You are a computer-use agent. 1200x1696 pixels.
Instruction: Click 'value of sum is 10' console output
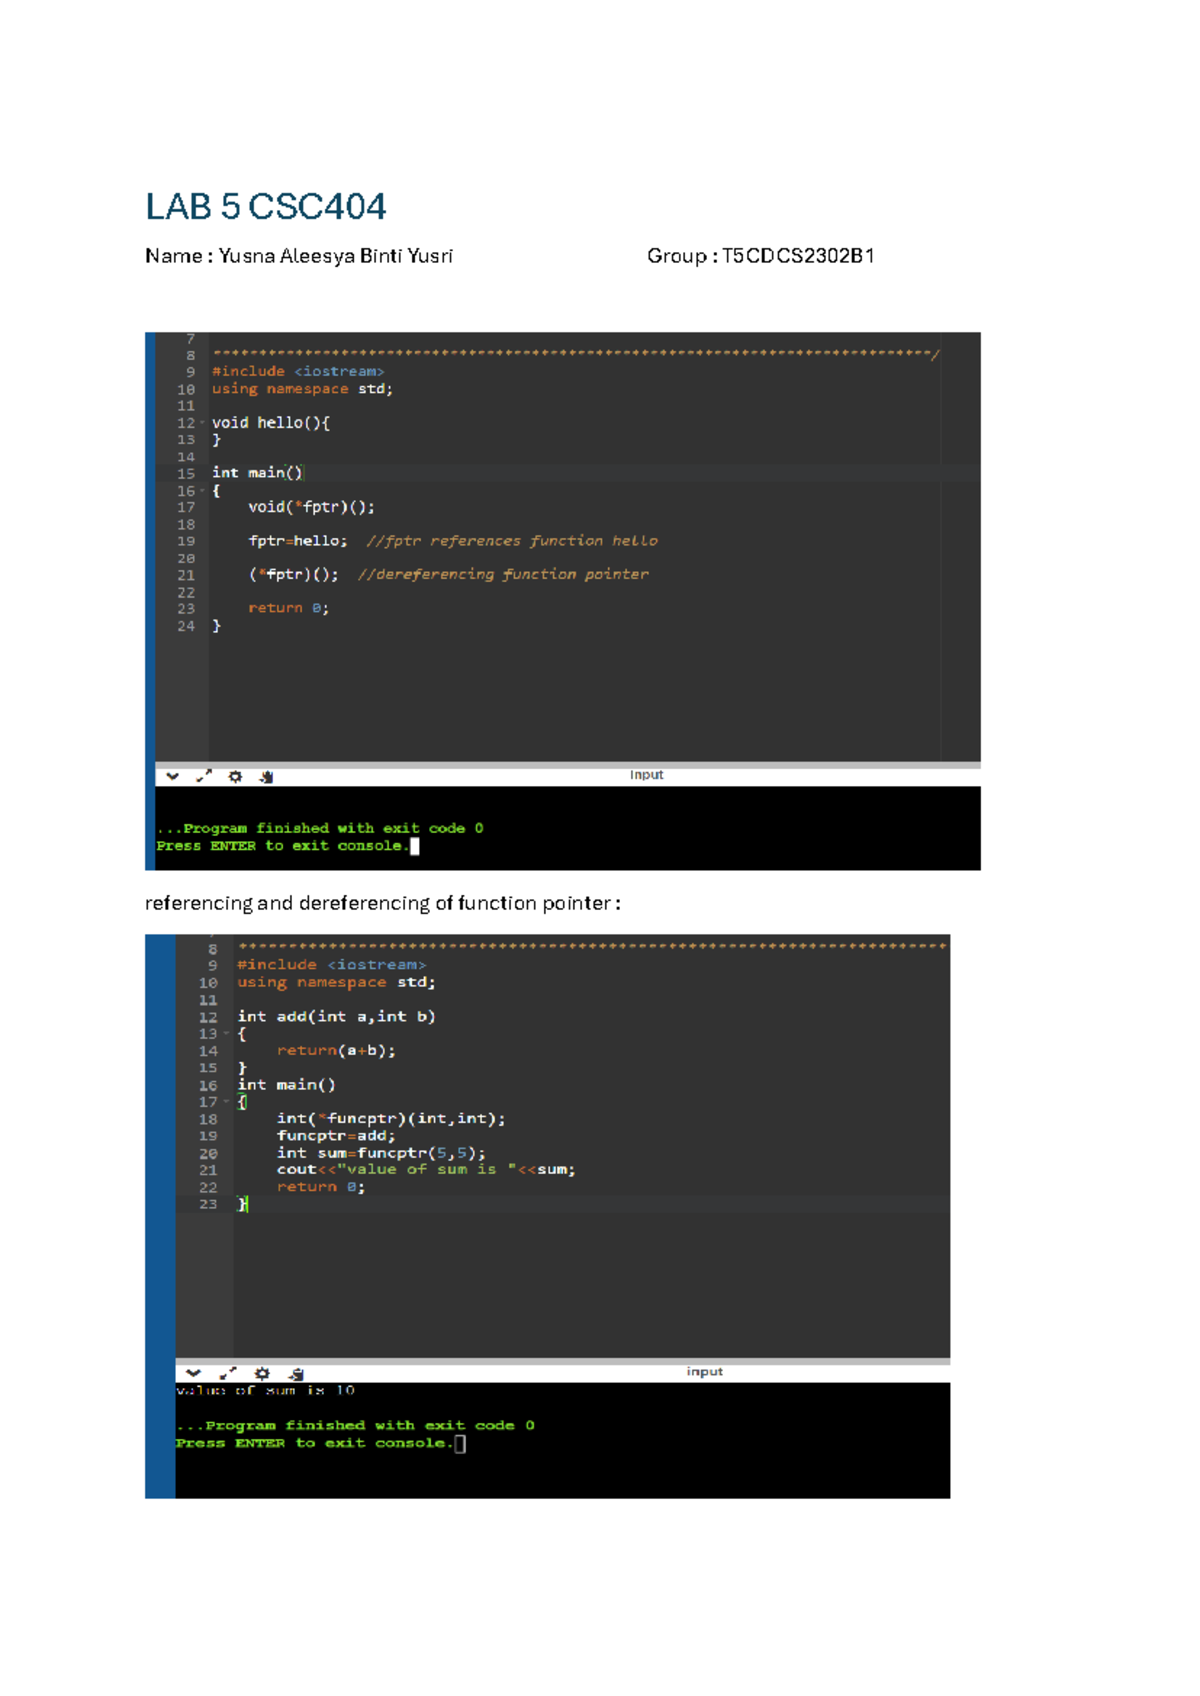tap(266, 1391)
